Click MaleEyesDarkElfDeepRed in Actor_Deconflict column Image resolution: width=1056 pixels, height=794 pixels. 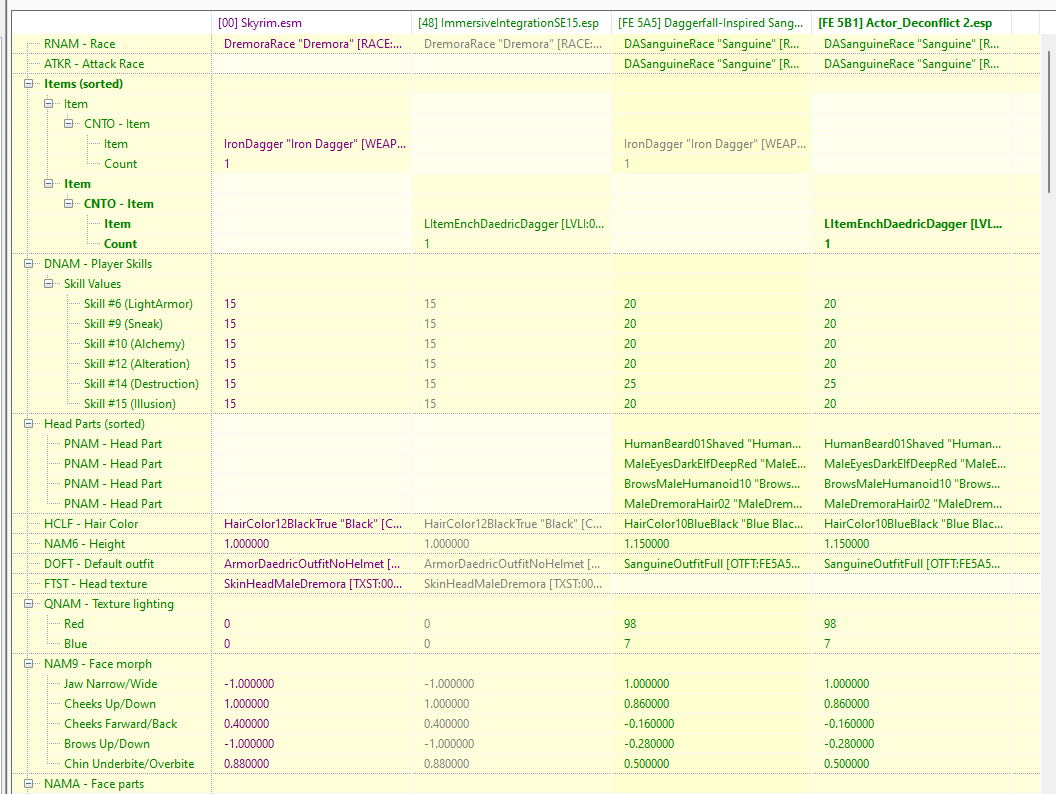(911, 464)
